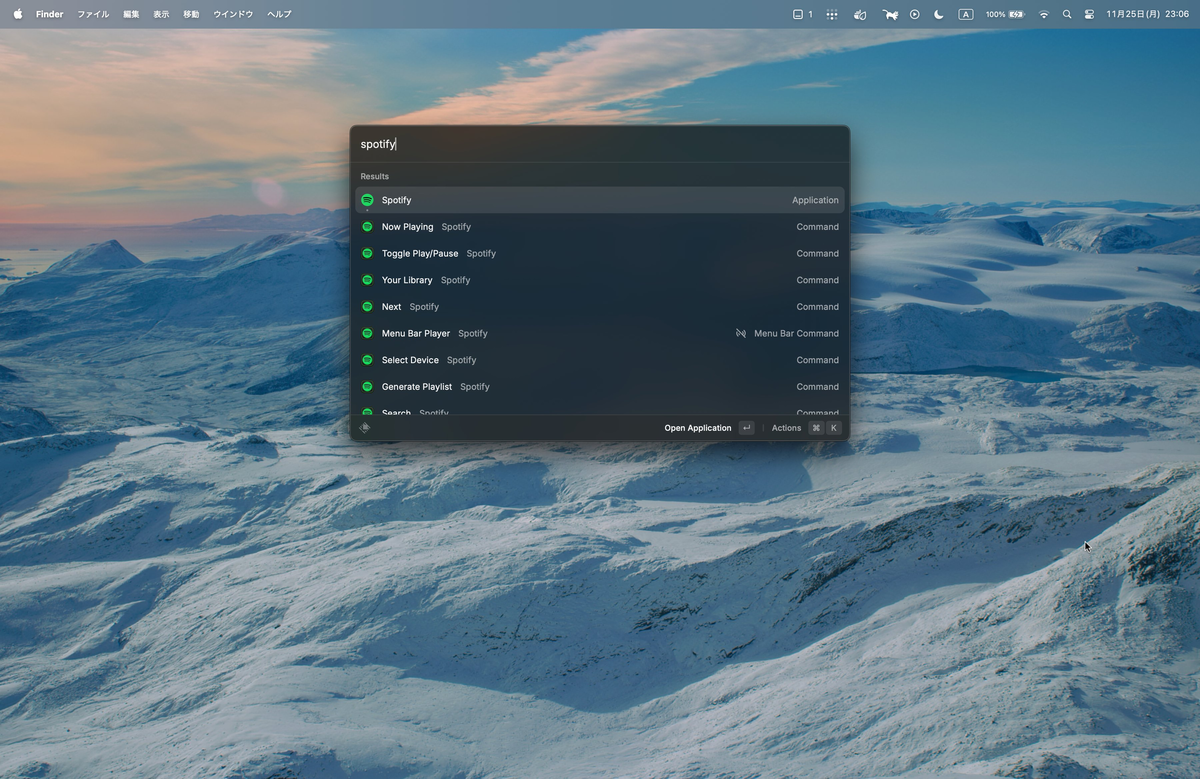Select the Your Library command
Image resolution: width=1200 pixels, height=779 pixels.
pos(600,280)
